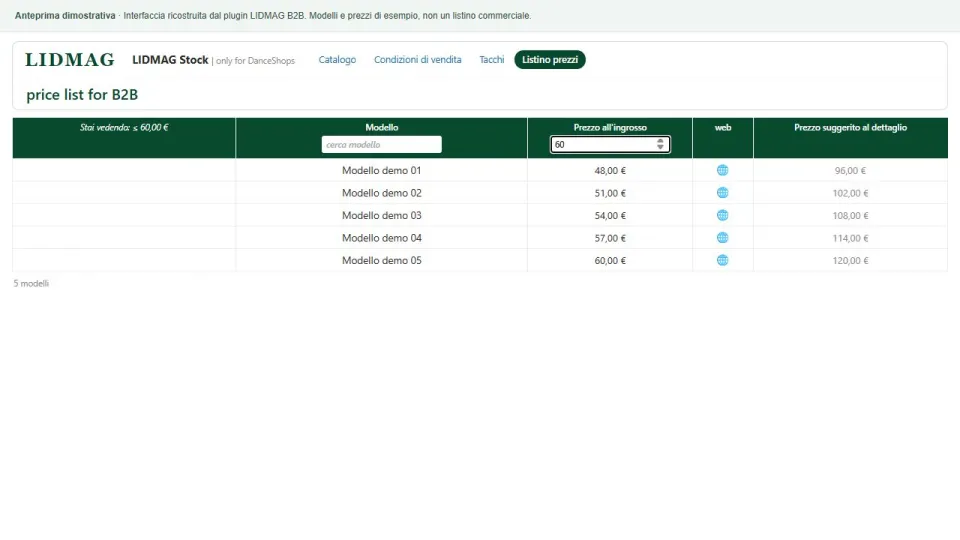Click the Prezzo suggerito al dettaglio header

[850, 127]
